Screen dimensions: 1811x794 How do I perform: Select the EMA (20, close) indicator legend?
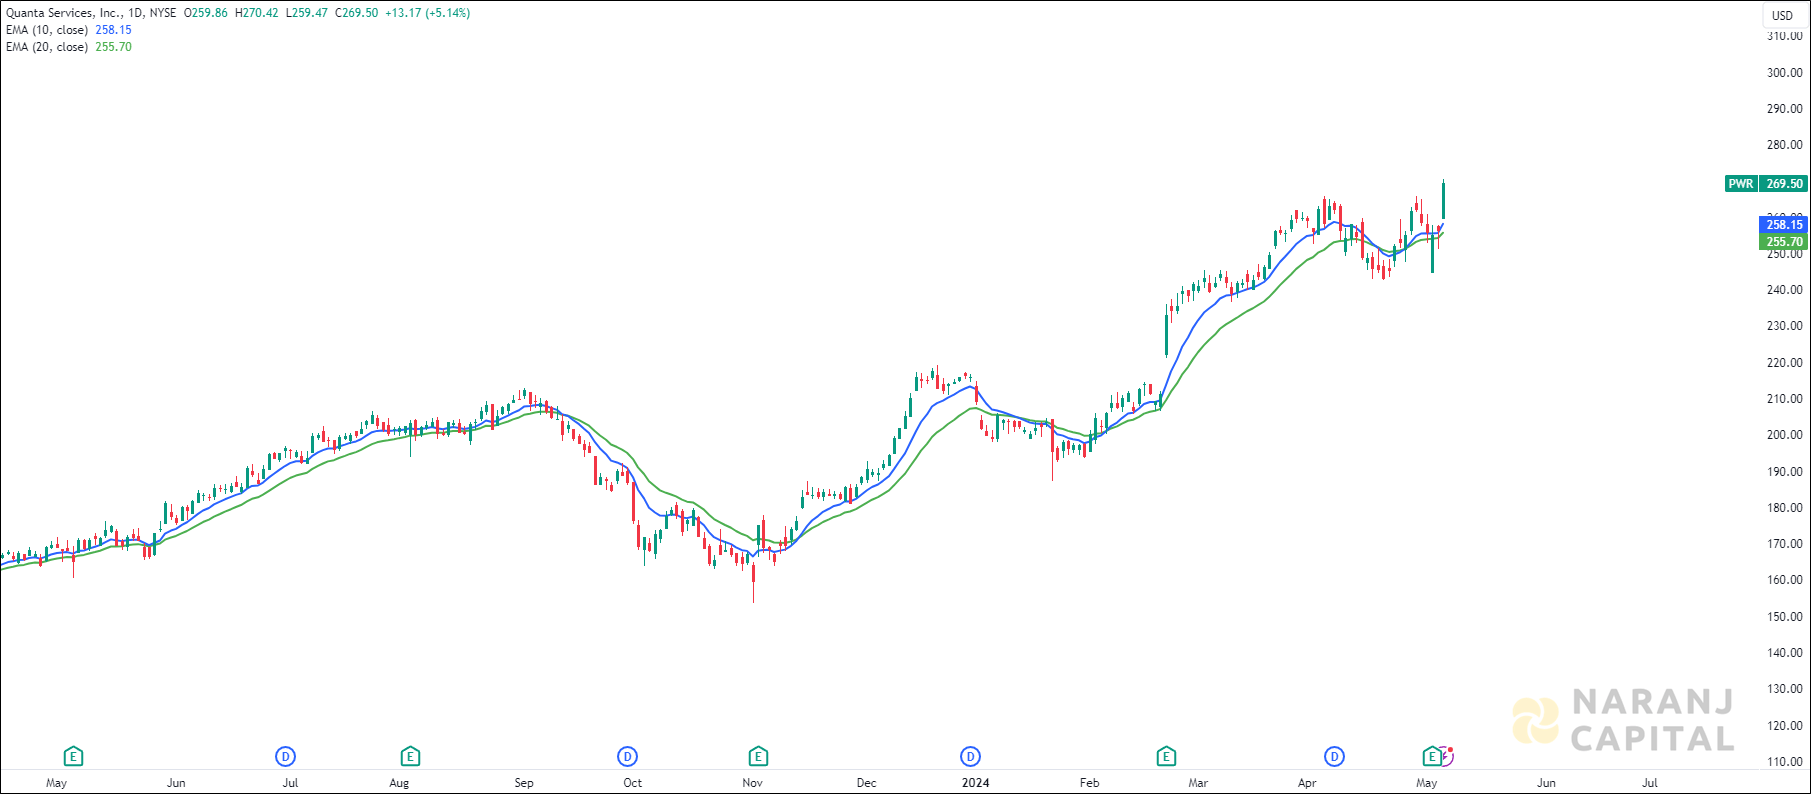pyautogui.click(x=47, y=47)
